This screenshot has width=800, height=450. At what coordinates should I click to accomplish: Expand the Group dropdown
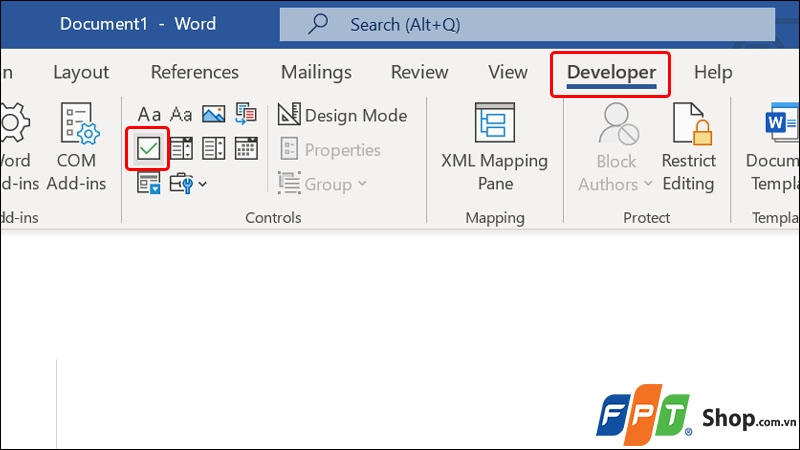[x=322, y=184]
